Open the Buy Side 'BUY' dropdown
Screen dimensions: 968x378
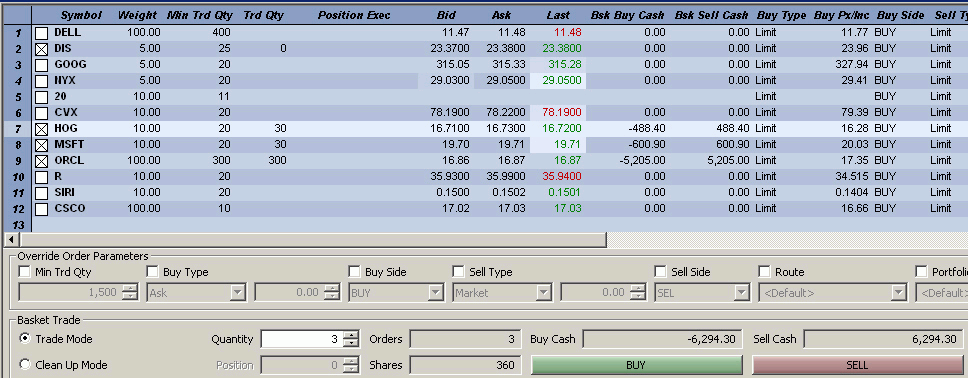435,293
